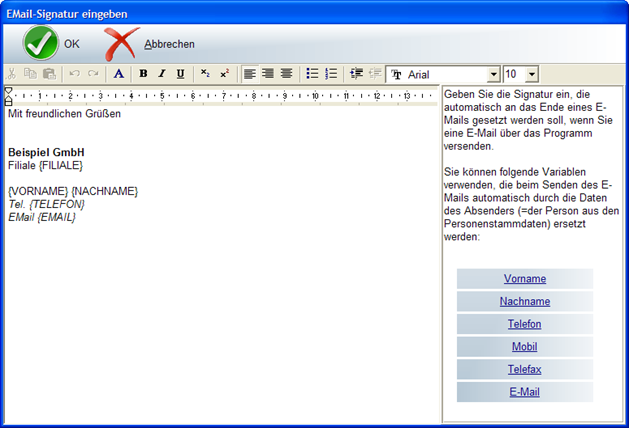
Task: Insert the Vorname variable
Action: point(525,279)
